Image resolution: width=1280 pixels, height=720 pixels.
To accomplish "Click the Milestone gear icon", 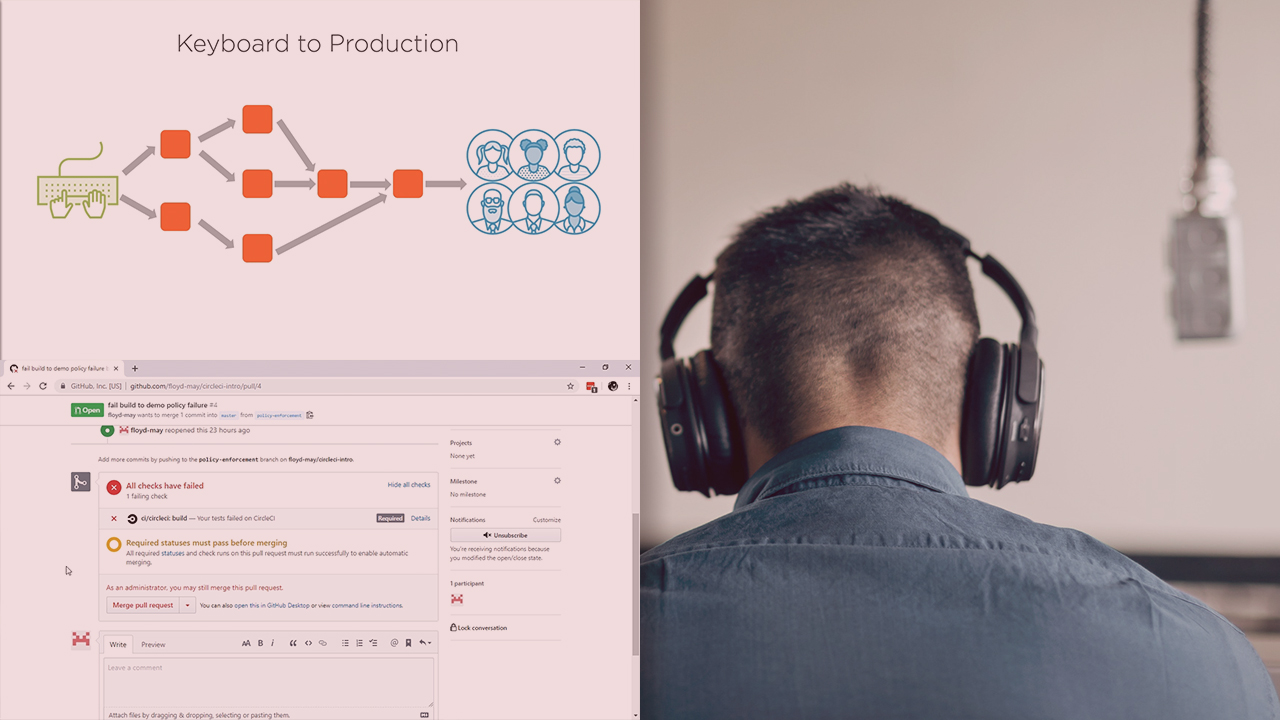I will (557, 480).
